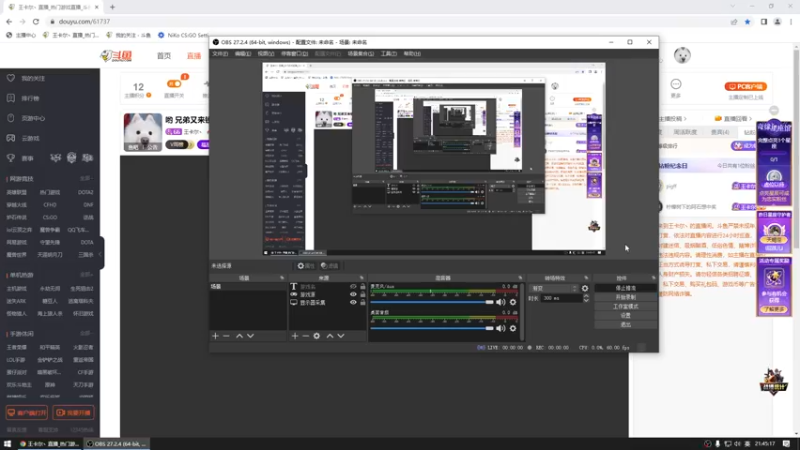Expand 全部 next to 手游休闲
The height and width of the screenshot is (450, 800).
(x=85, y=334)
